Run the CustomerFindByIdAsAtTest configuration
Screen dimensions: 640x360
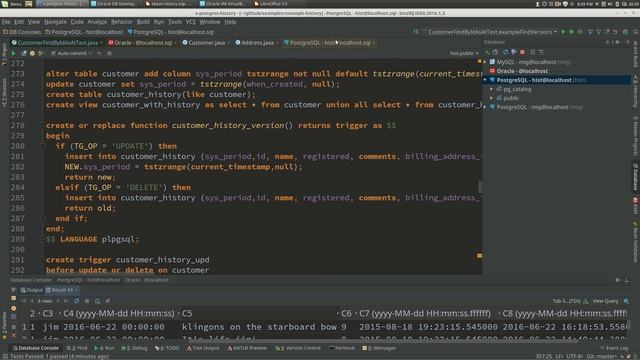point(563,32)
